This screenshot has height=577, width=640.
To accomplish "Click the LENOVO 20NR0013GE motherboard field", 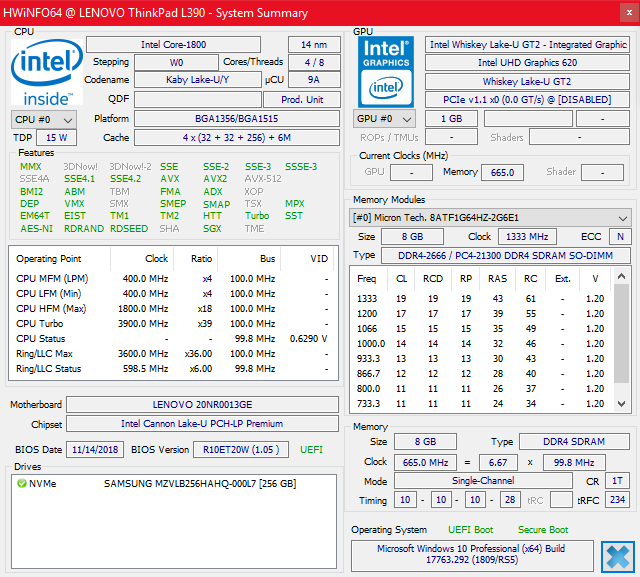I will tap(202, 404).
